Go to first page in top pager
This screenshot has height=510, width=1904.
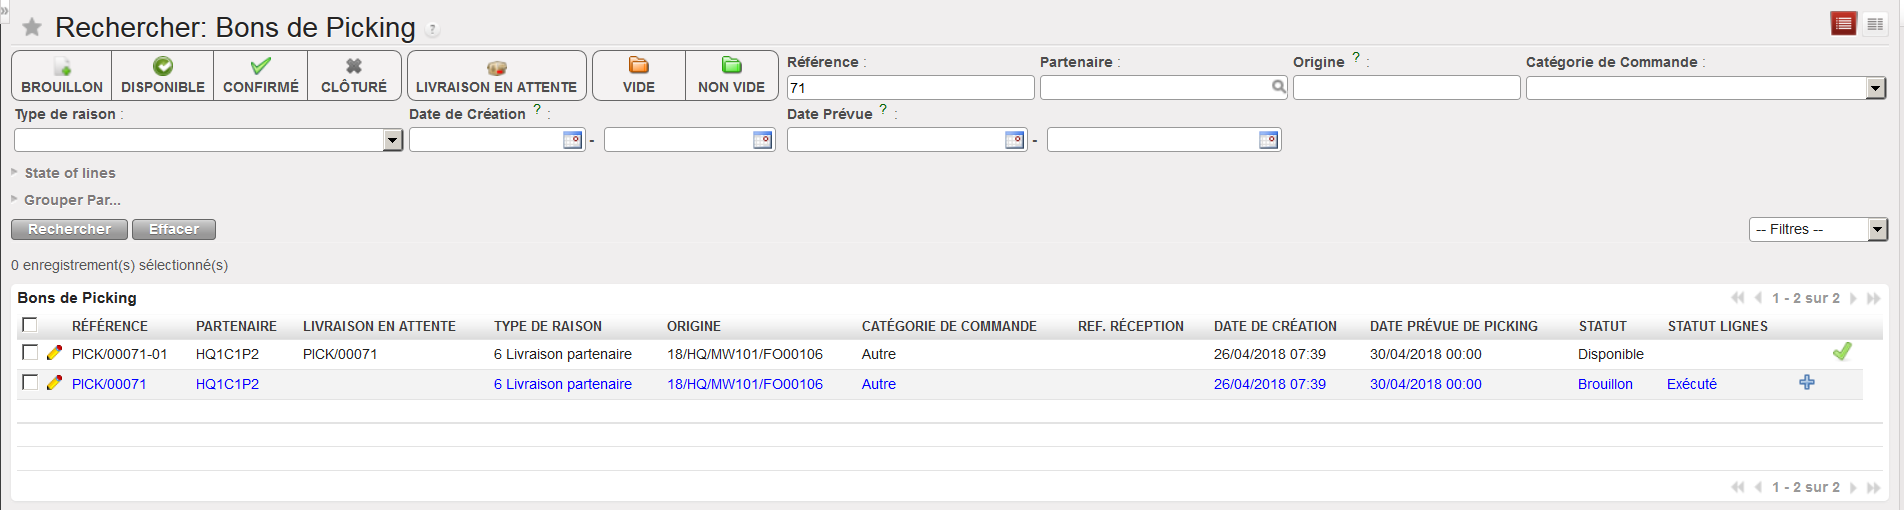[1738, 298]
